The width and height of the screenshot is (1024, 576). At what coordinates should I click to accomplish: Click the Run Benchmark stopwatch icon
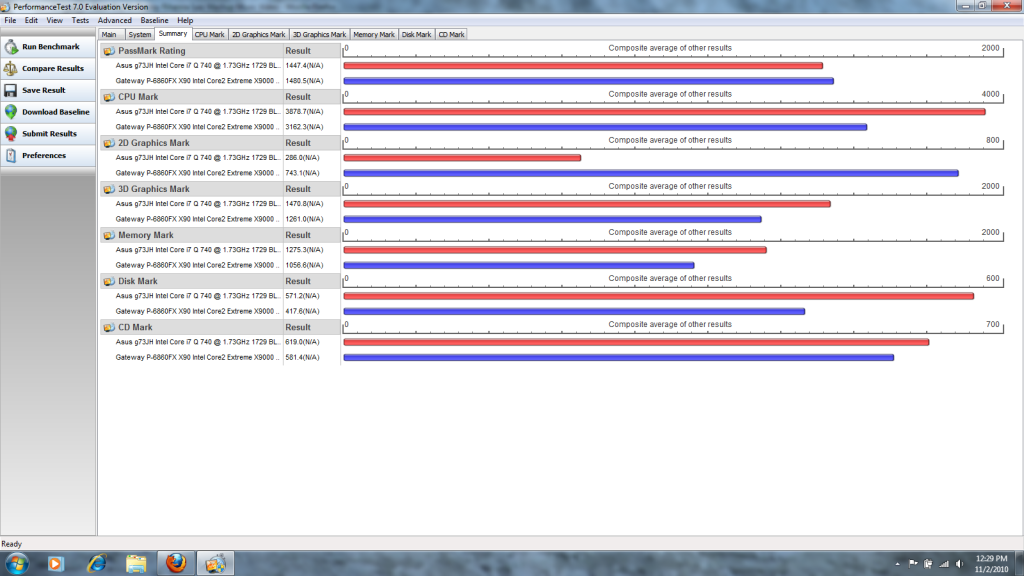(x=11, y=47)
